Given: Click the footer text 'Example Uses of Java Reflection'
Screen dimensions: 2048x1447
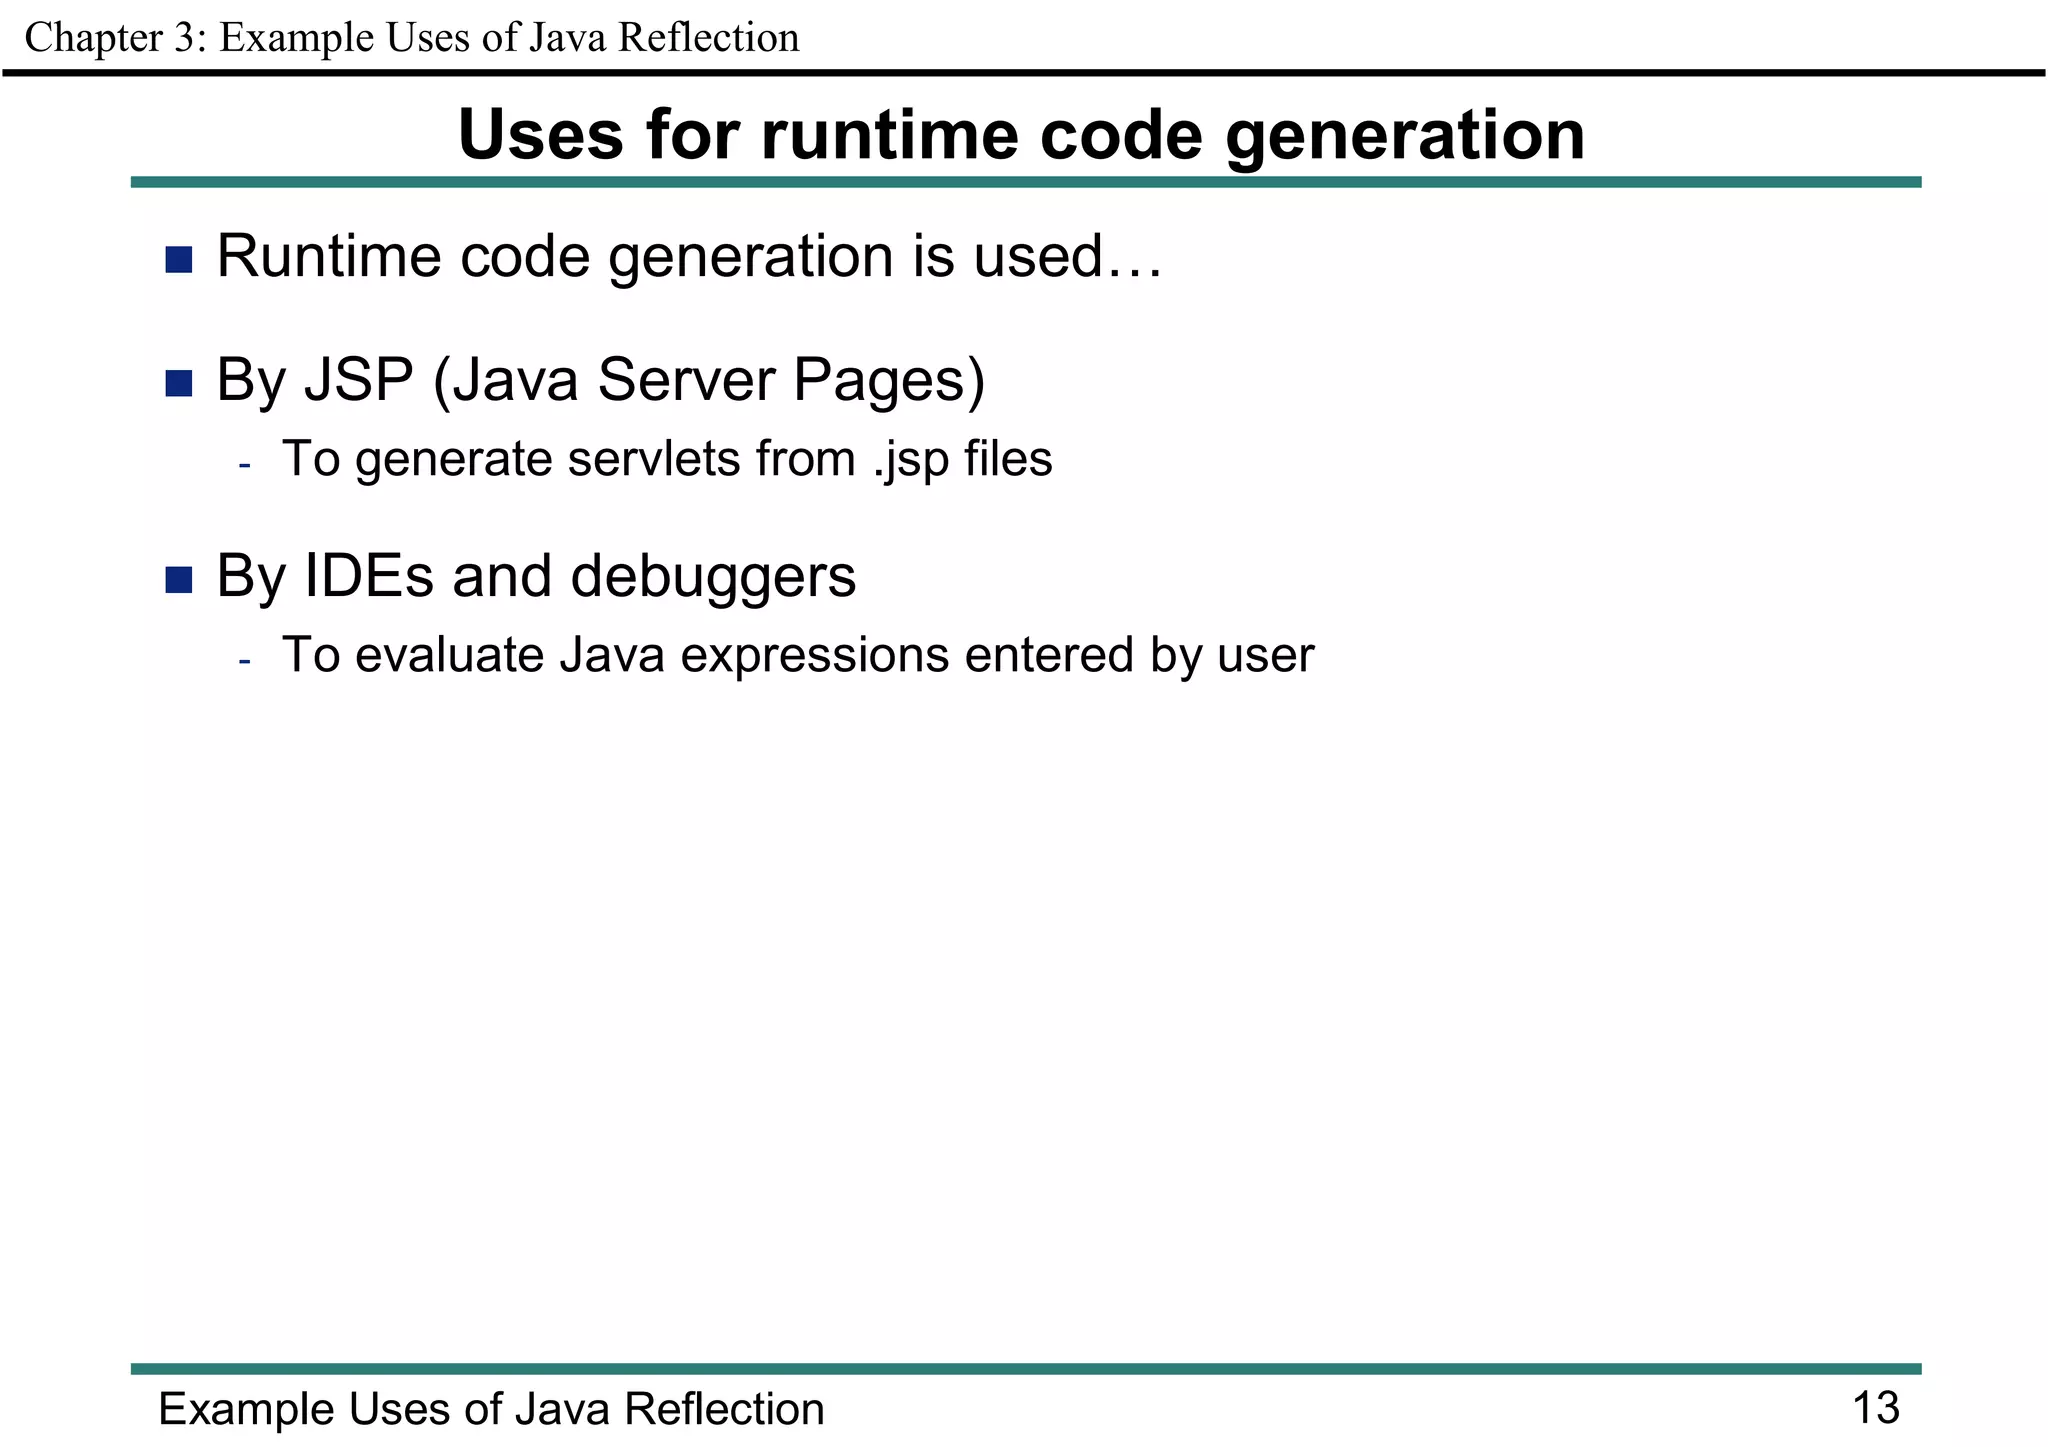Looking at the screenshot, I should click(x=491, y=1409).
